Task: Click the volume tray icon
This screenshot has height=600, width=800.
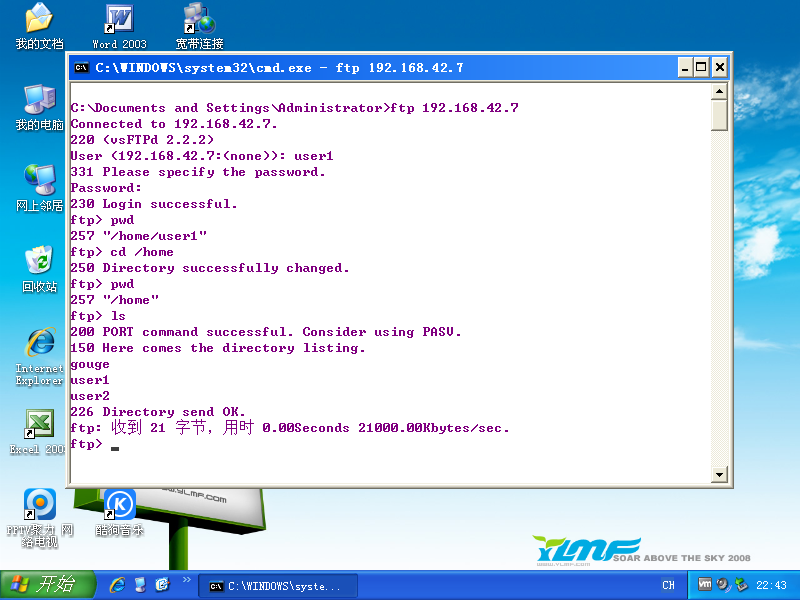Action: coord(723,584)
